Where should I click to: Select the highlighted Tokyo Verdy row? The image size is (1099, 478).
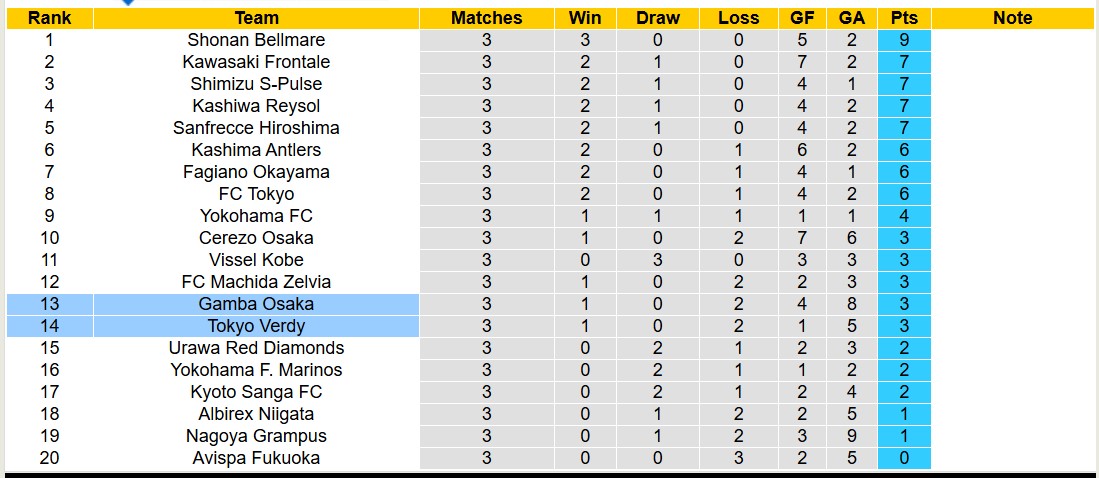256,326
